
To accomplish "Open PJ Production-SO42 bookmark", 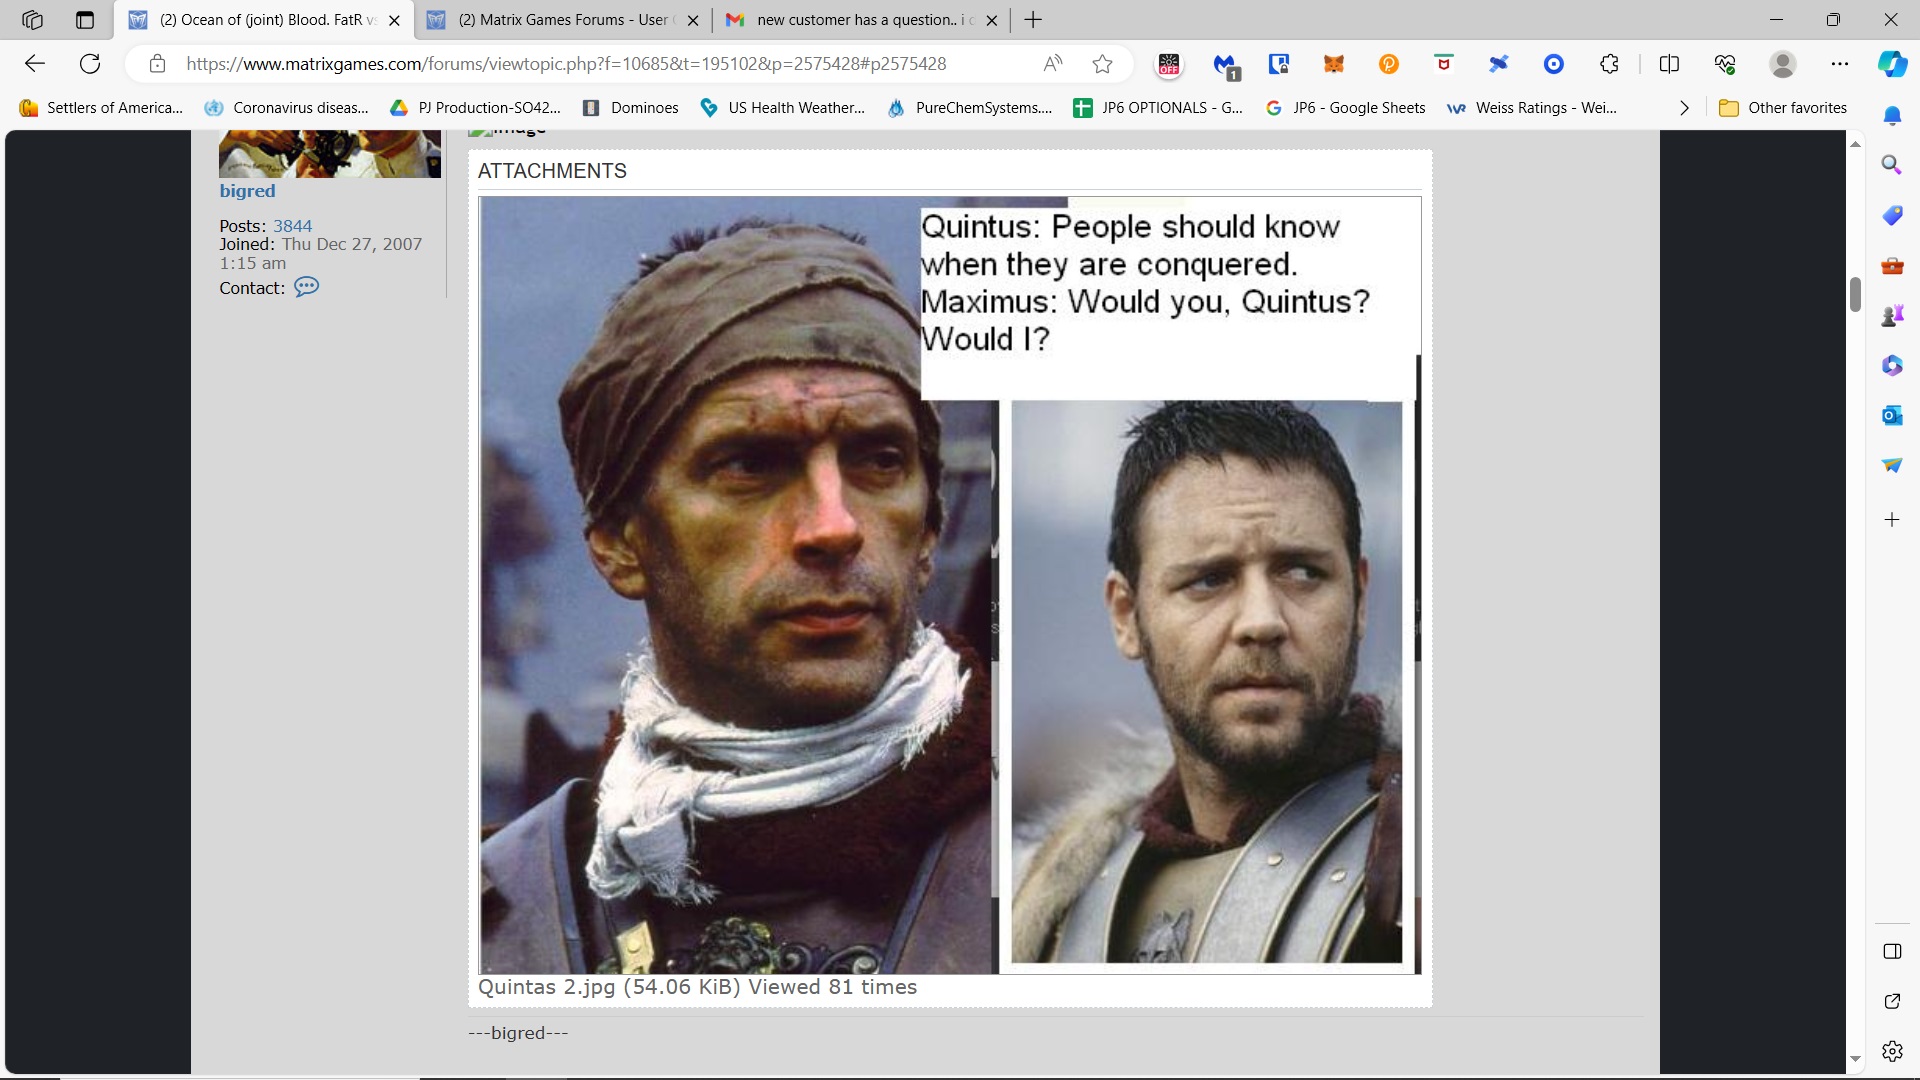I will [x=475, y=108].
